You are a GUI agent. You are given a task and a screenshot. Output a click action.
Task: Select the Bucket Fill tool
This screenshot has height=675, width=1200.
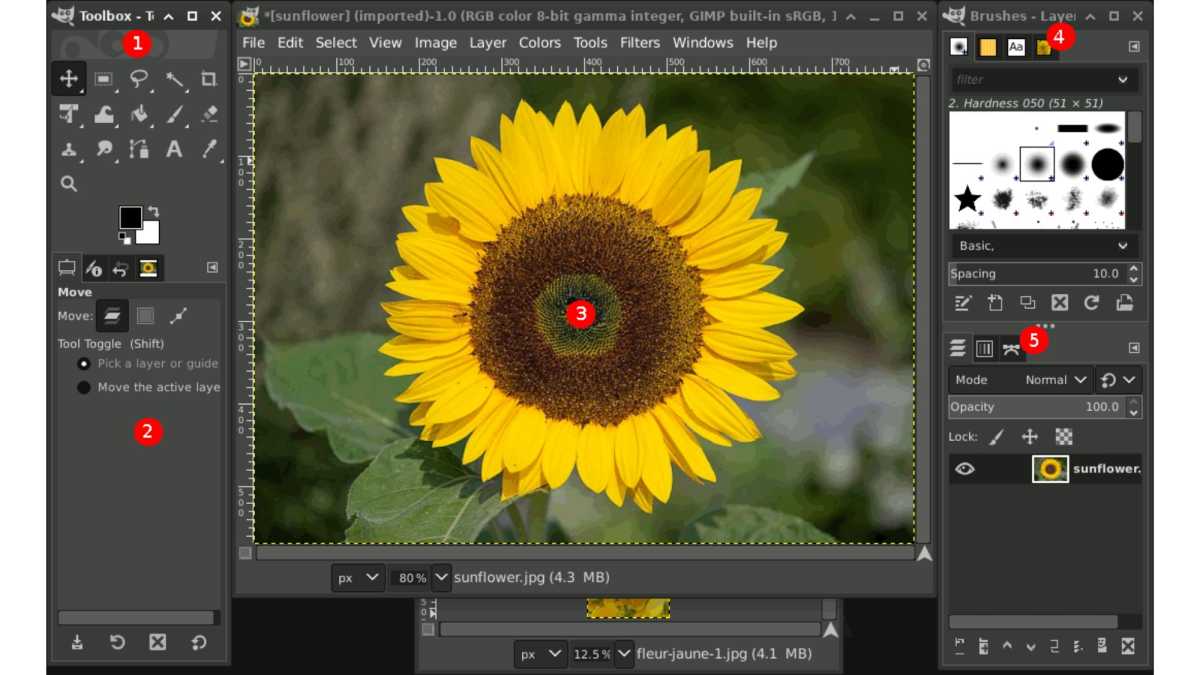pyautogui.click(x=139, y=114)
